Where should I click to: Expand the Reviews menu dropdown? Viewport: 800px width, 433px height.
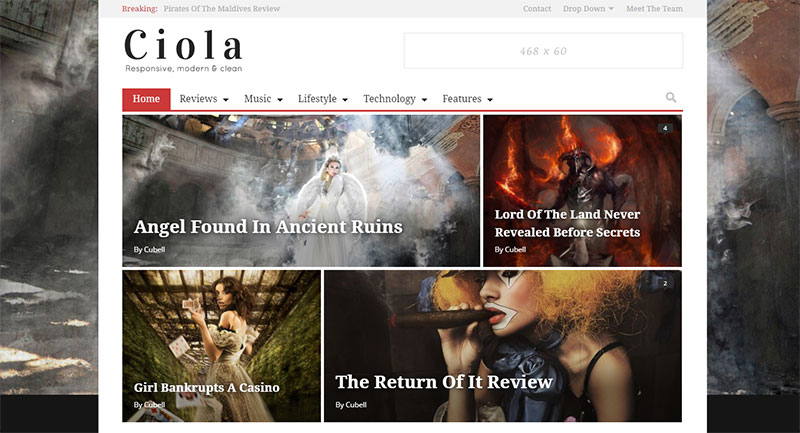point(204,99)
